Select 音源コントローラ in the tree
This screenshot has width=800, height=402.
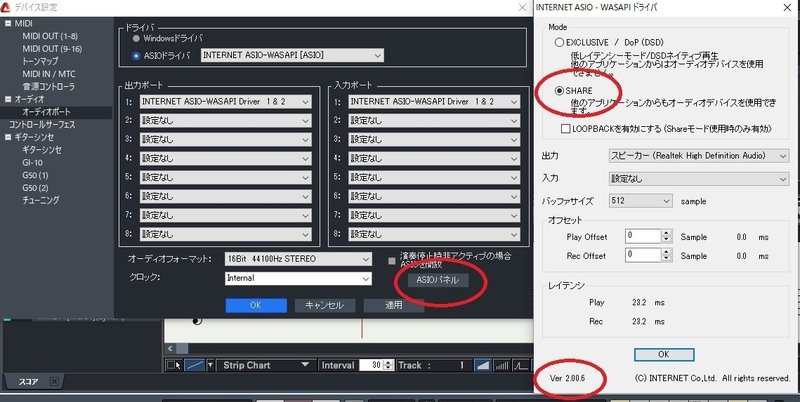[48, 87]
